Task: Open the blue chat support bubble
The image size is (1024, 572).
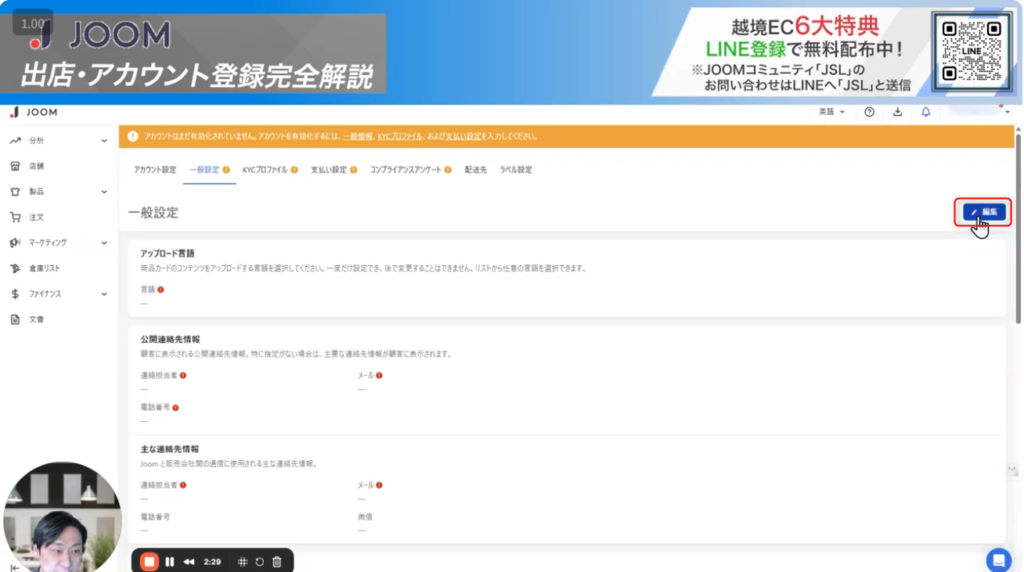Action: tap(998, 559)
